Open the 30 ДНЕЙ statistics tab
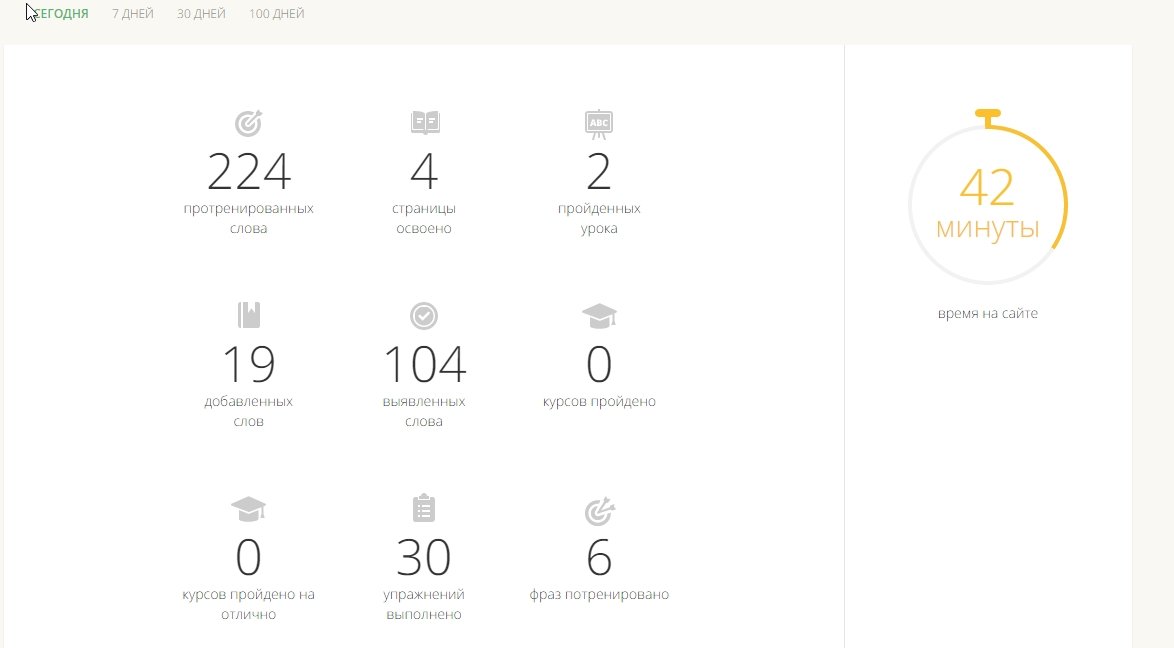The height and width of the screenshot is (648, 1174). [201, 14]
